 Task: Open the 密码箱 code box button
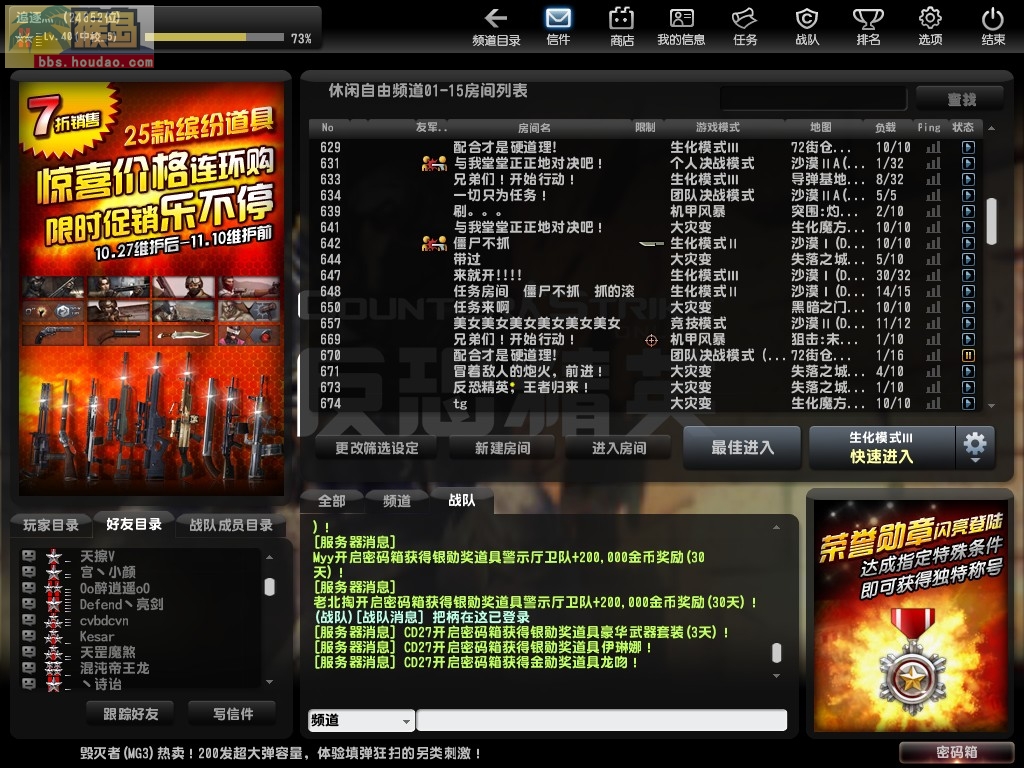956,752
